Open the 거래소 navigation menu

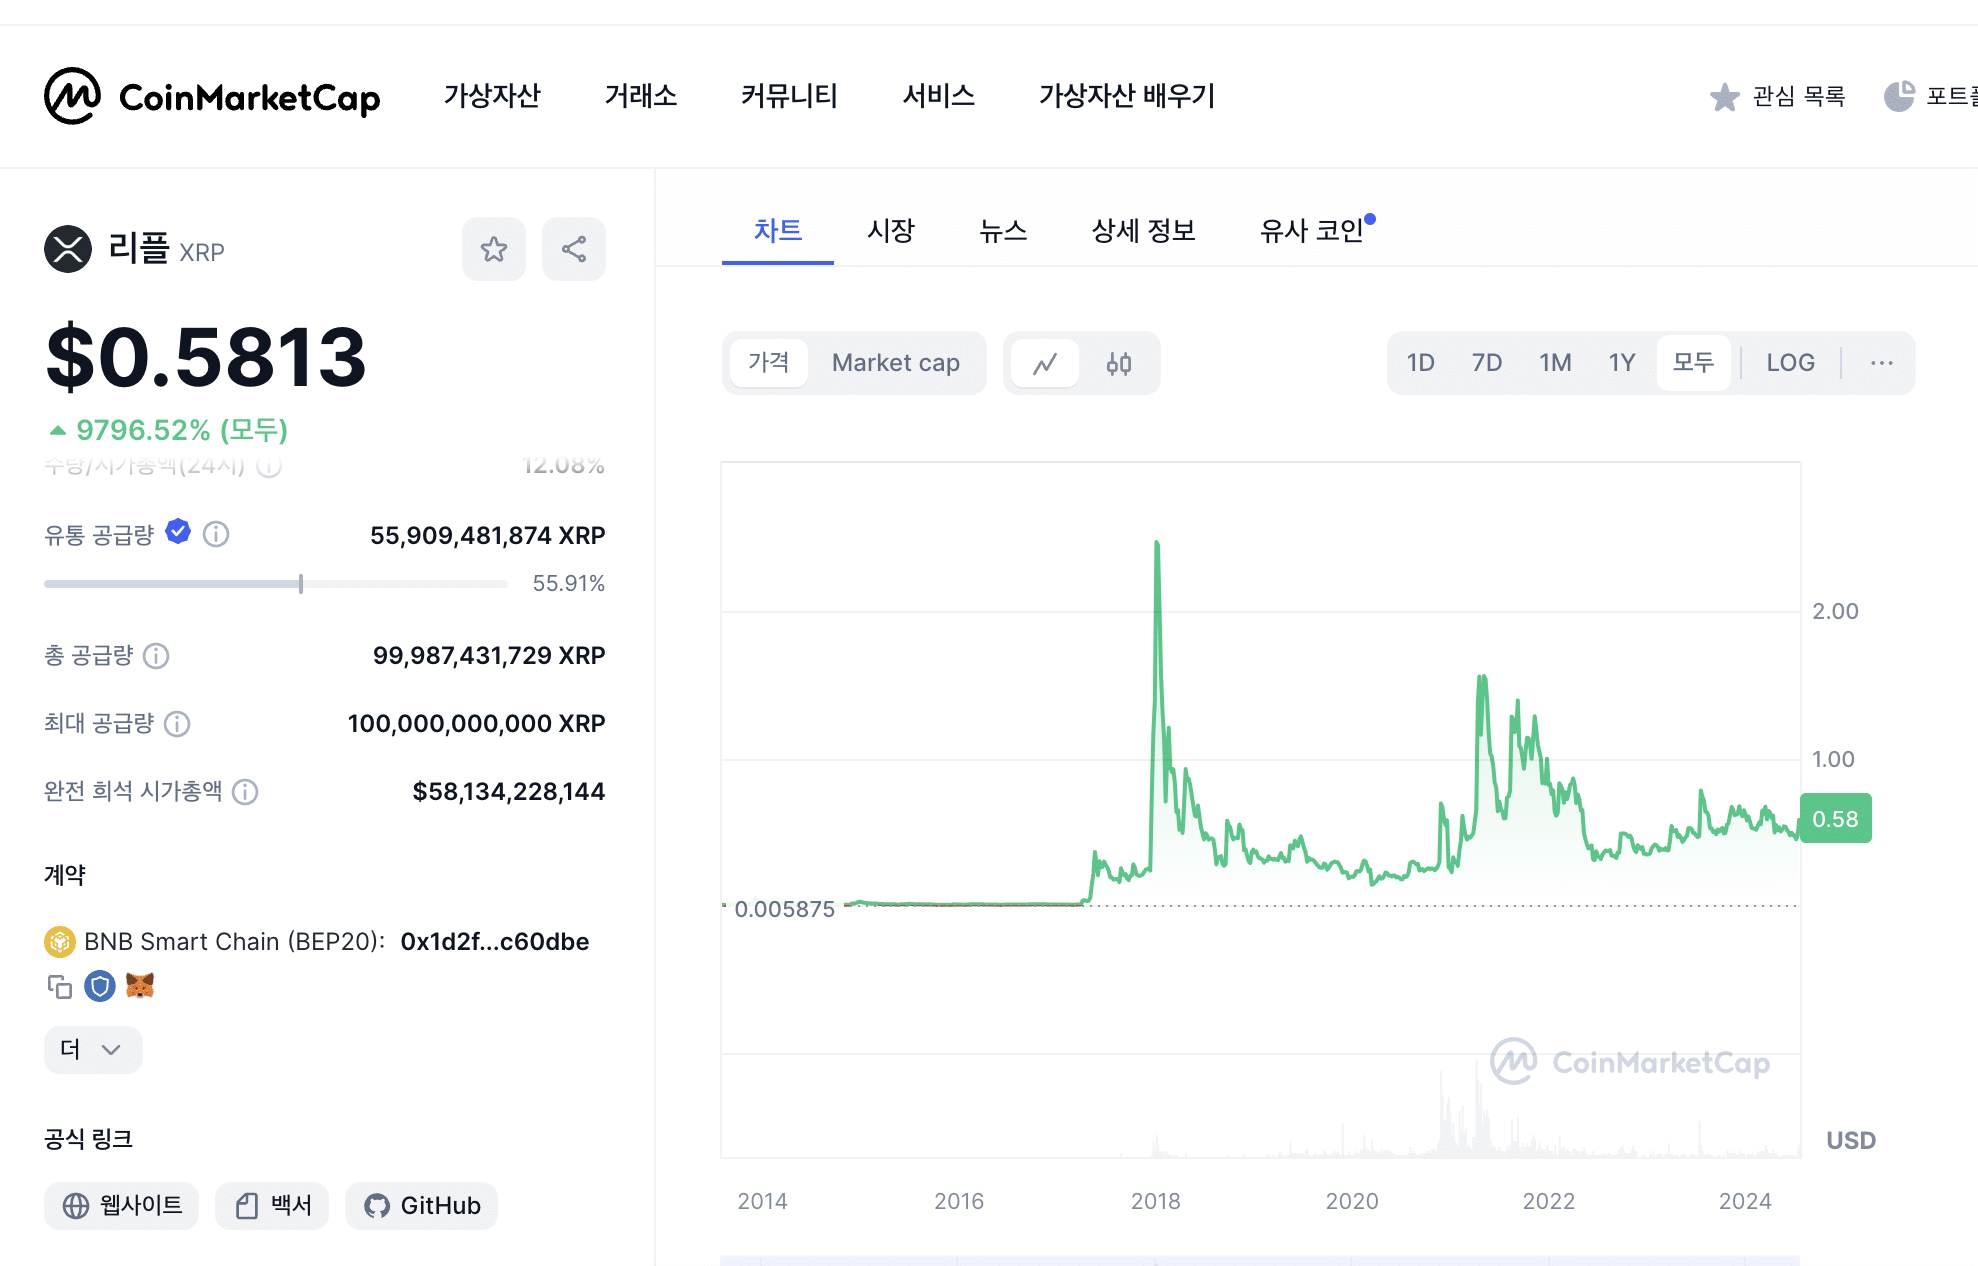[641, 96]
